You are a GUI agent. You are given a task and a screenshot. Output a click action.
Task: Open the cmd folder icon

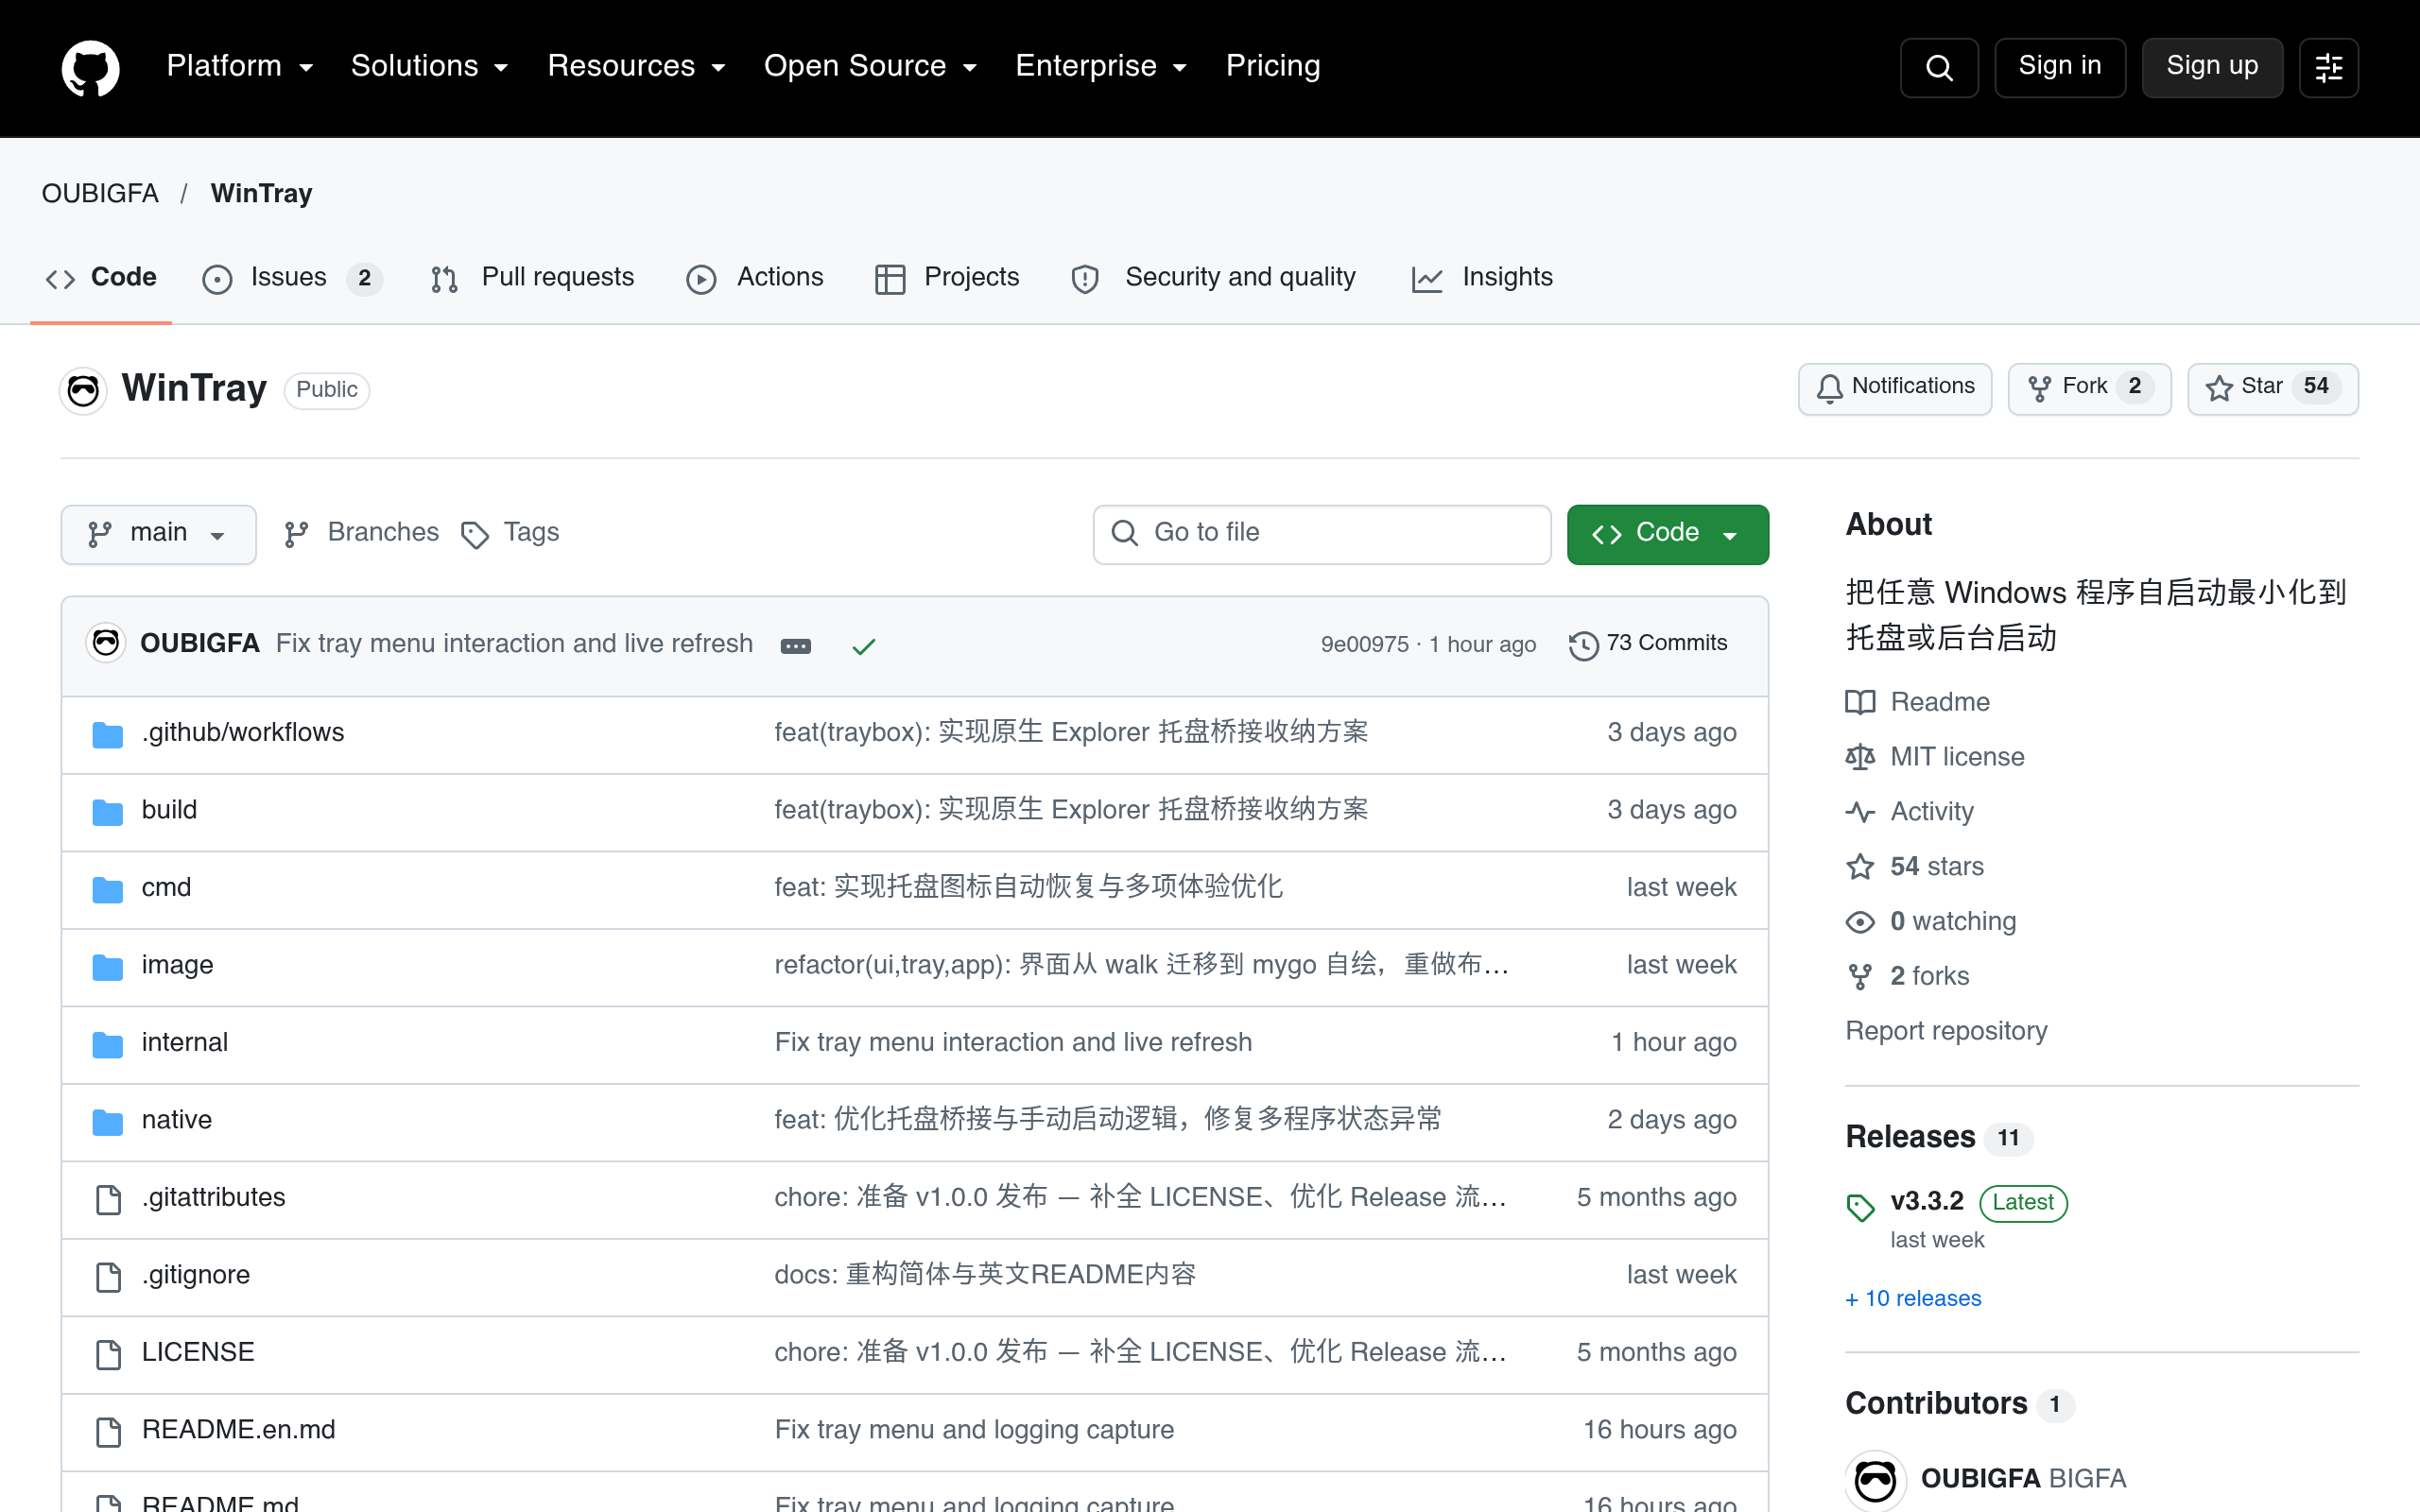[x=108, y=888]
